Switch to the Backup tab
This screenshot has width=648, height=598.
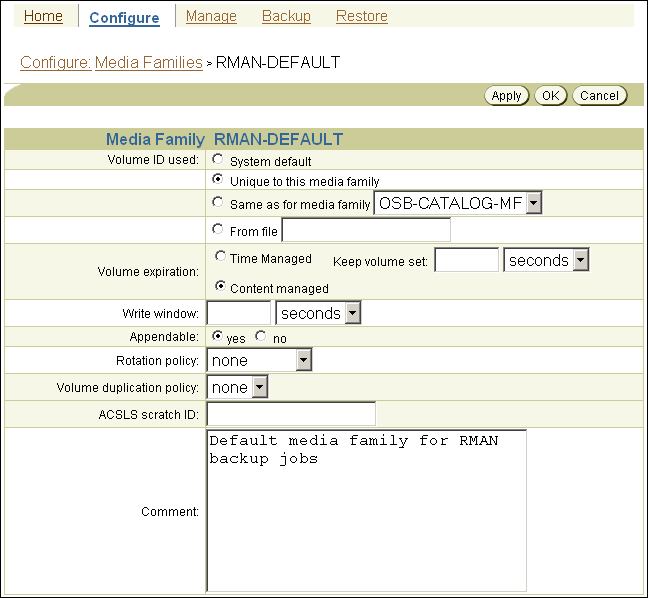[x=286, y=16]
